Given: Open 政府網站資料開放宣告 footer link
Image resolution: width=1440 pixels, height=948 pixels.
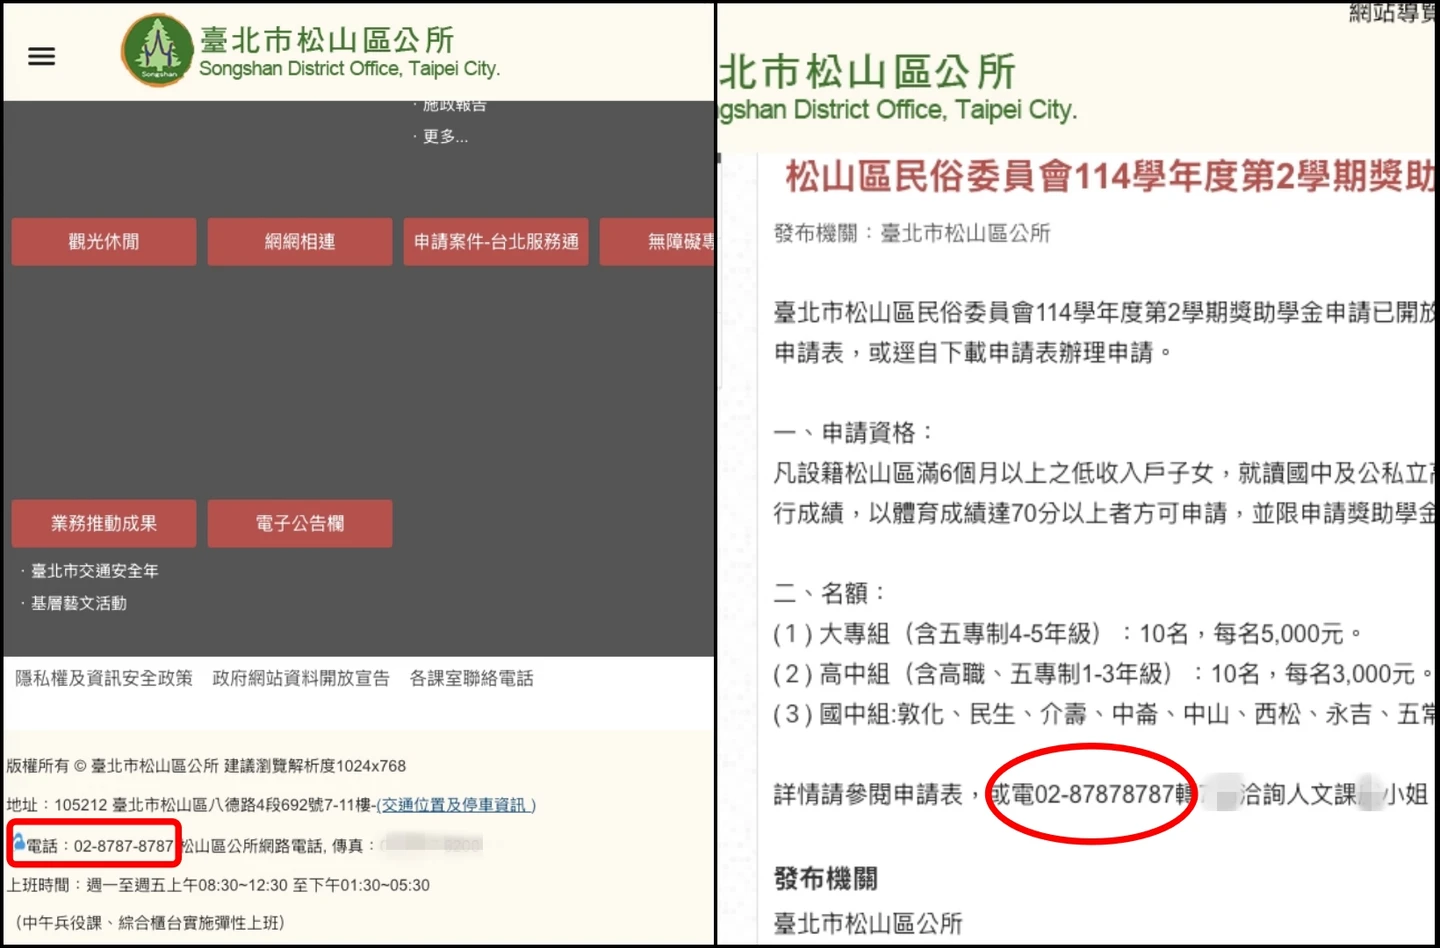Looking at the screenshot, I should coord(301,679).
